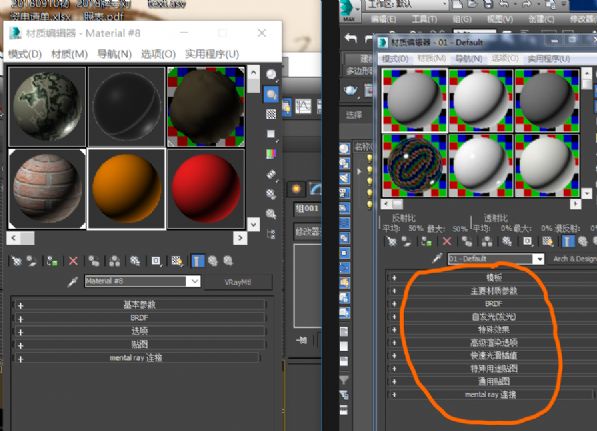597x431 pixels.
Task: Click the video color check icon in left sidebar
Action: coord(271,153)
